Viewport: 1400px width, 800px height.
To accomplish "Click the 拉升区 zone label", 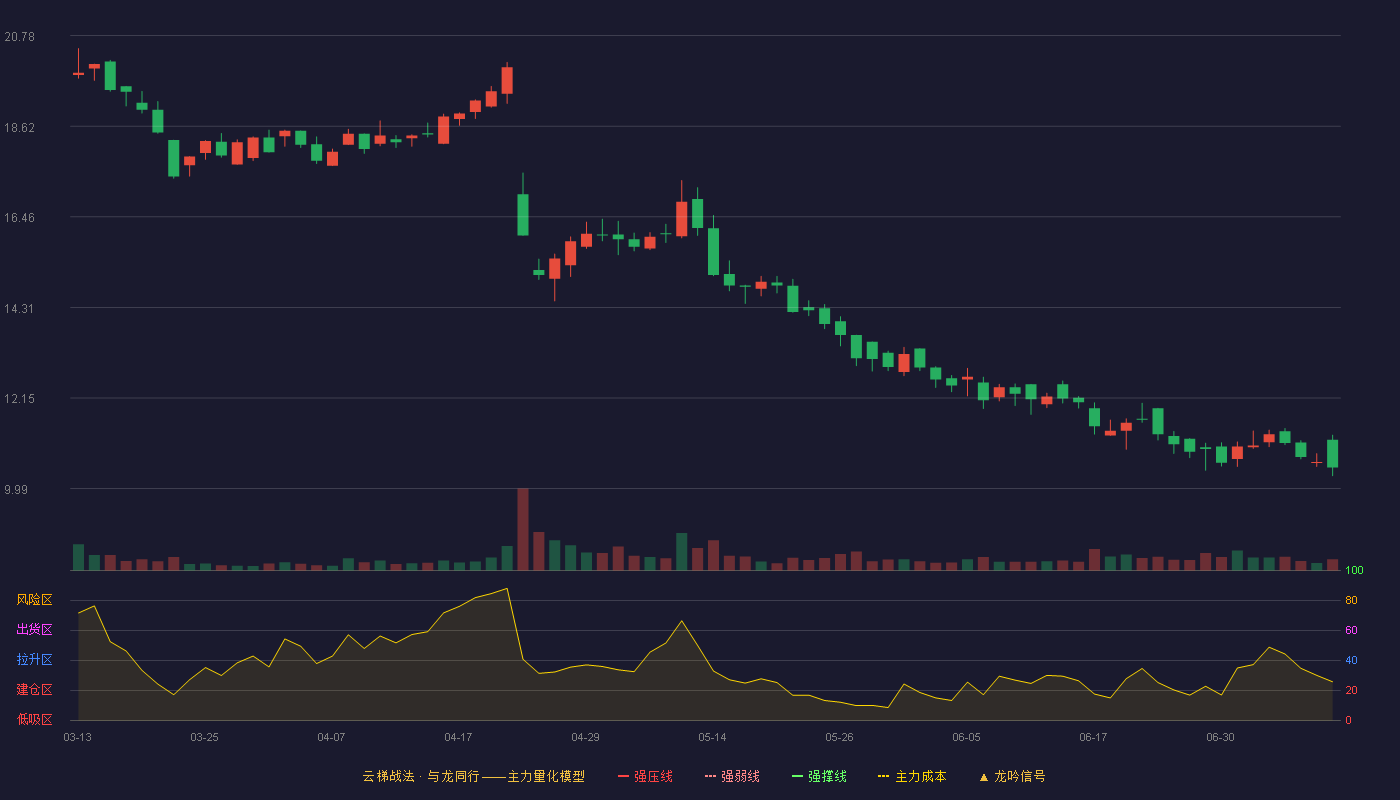I will (x=34, y=660).
